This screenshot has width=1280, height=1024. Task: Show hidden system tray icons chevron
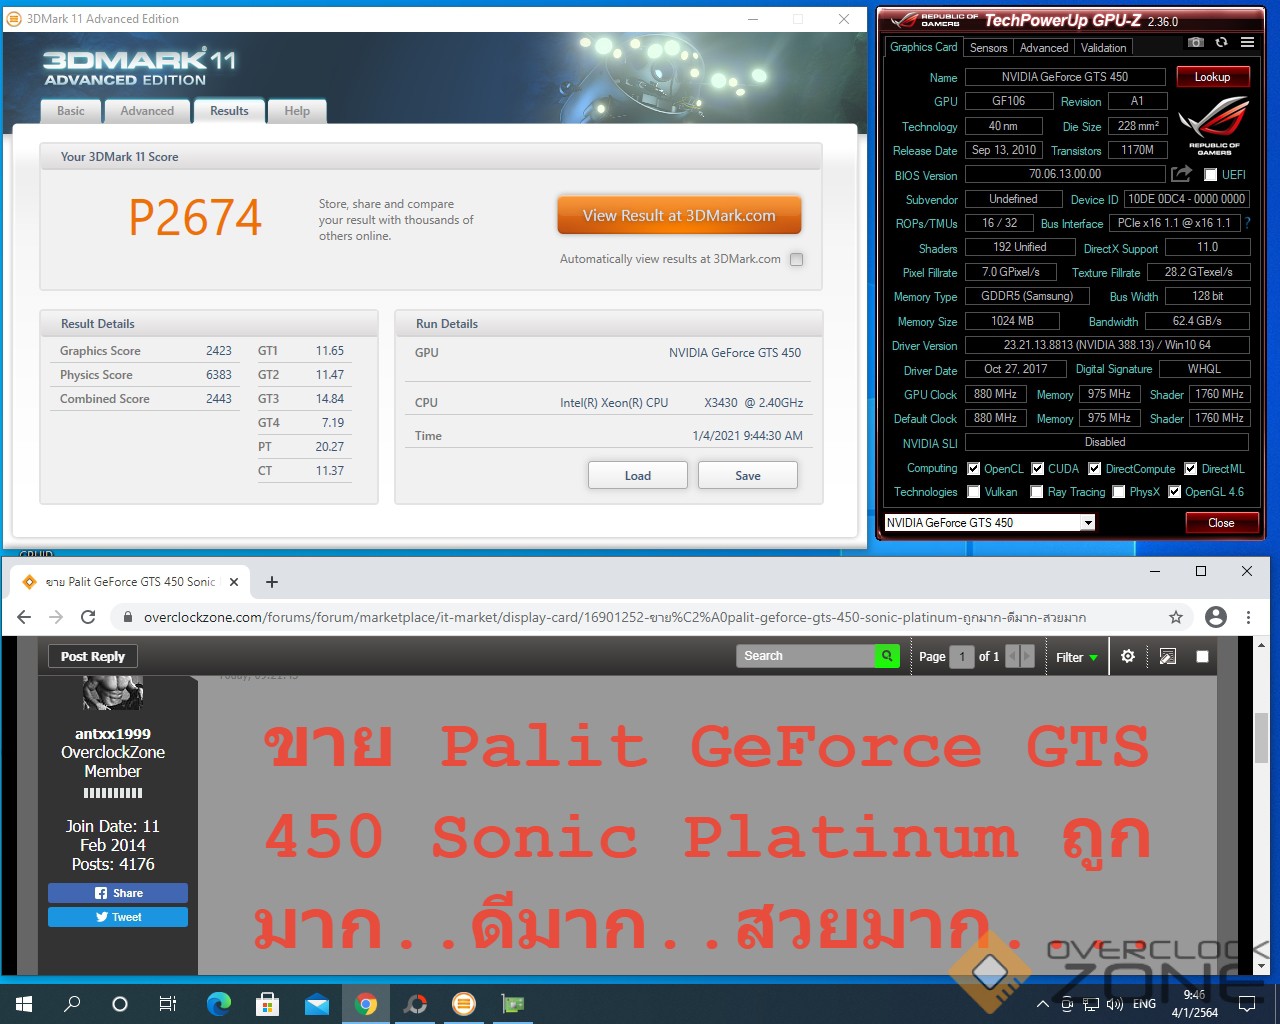pyautogui.click(x=1043, y=1004)
